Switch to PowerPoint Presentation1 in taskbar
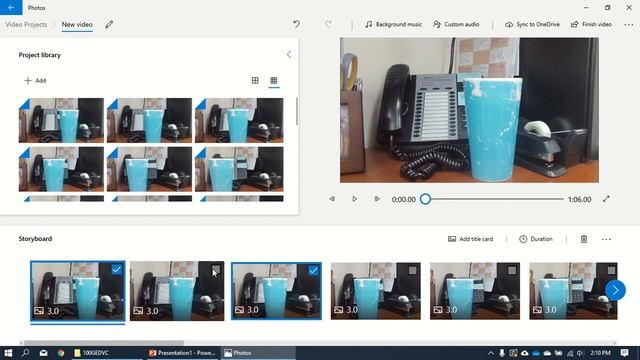Viewport: 640px width, 360px height. coord(182,353)
